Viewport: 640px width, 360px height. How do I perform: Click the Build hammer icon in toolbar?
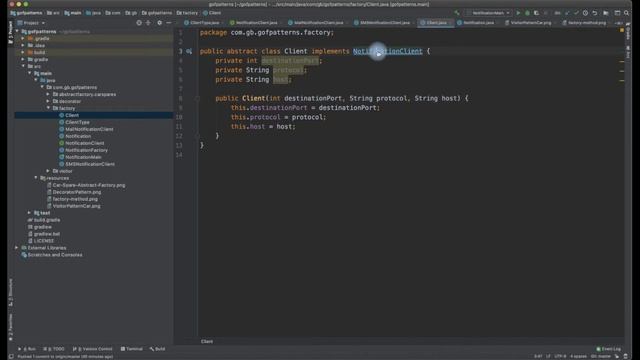(457, 13)
